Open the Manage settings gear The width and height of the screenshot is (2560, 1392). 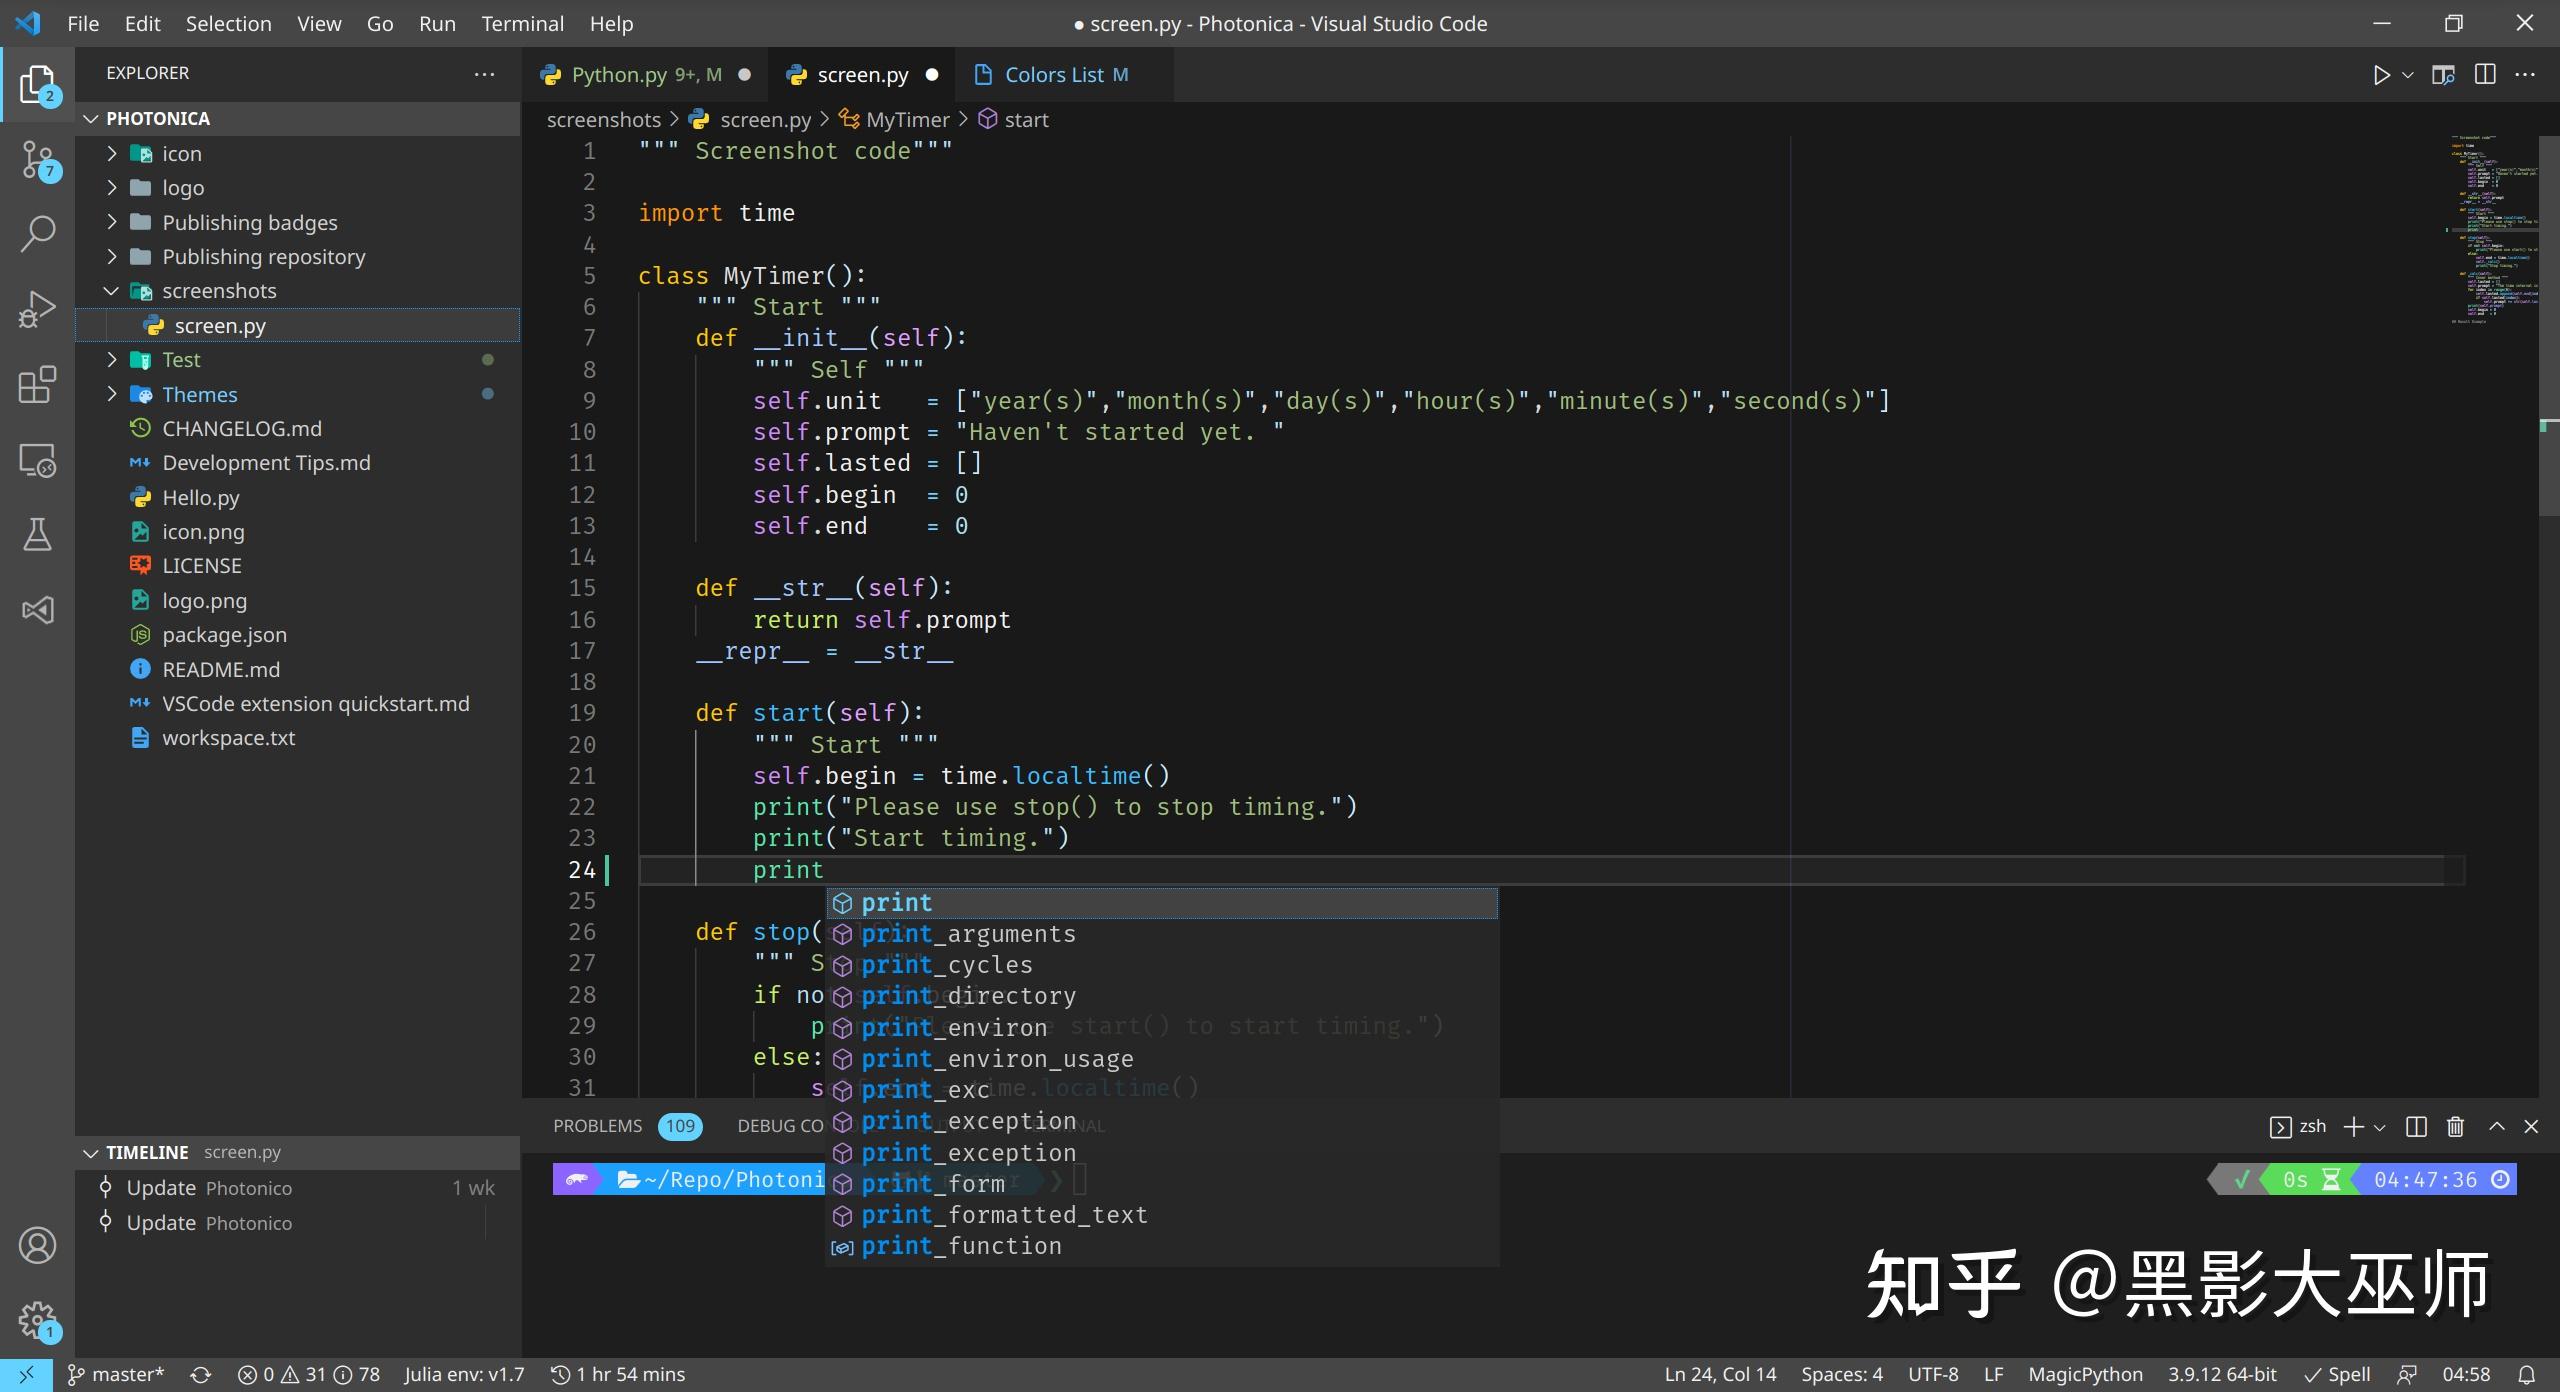[36, 1320]
